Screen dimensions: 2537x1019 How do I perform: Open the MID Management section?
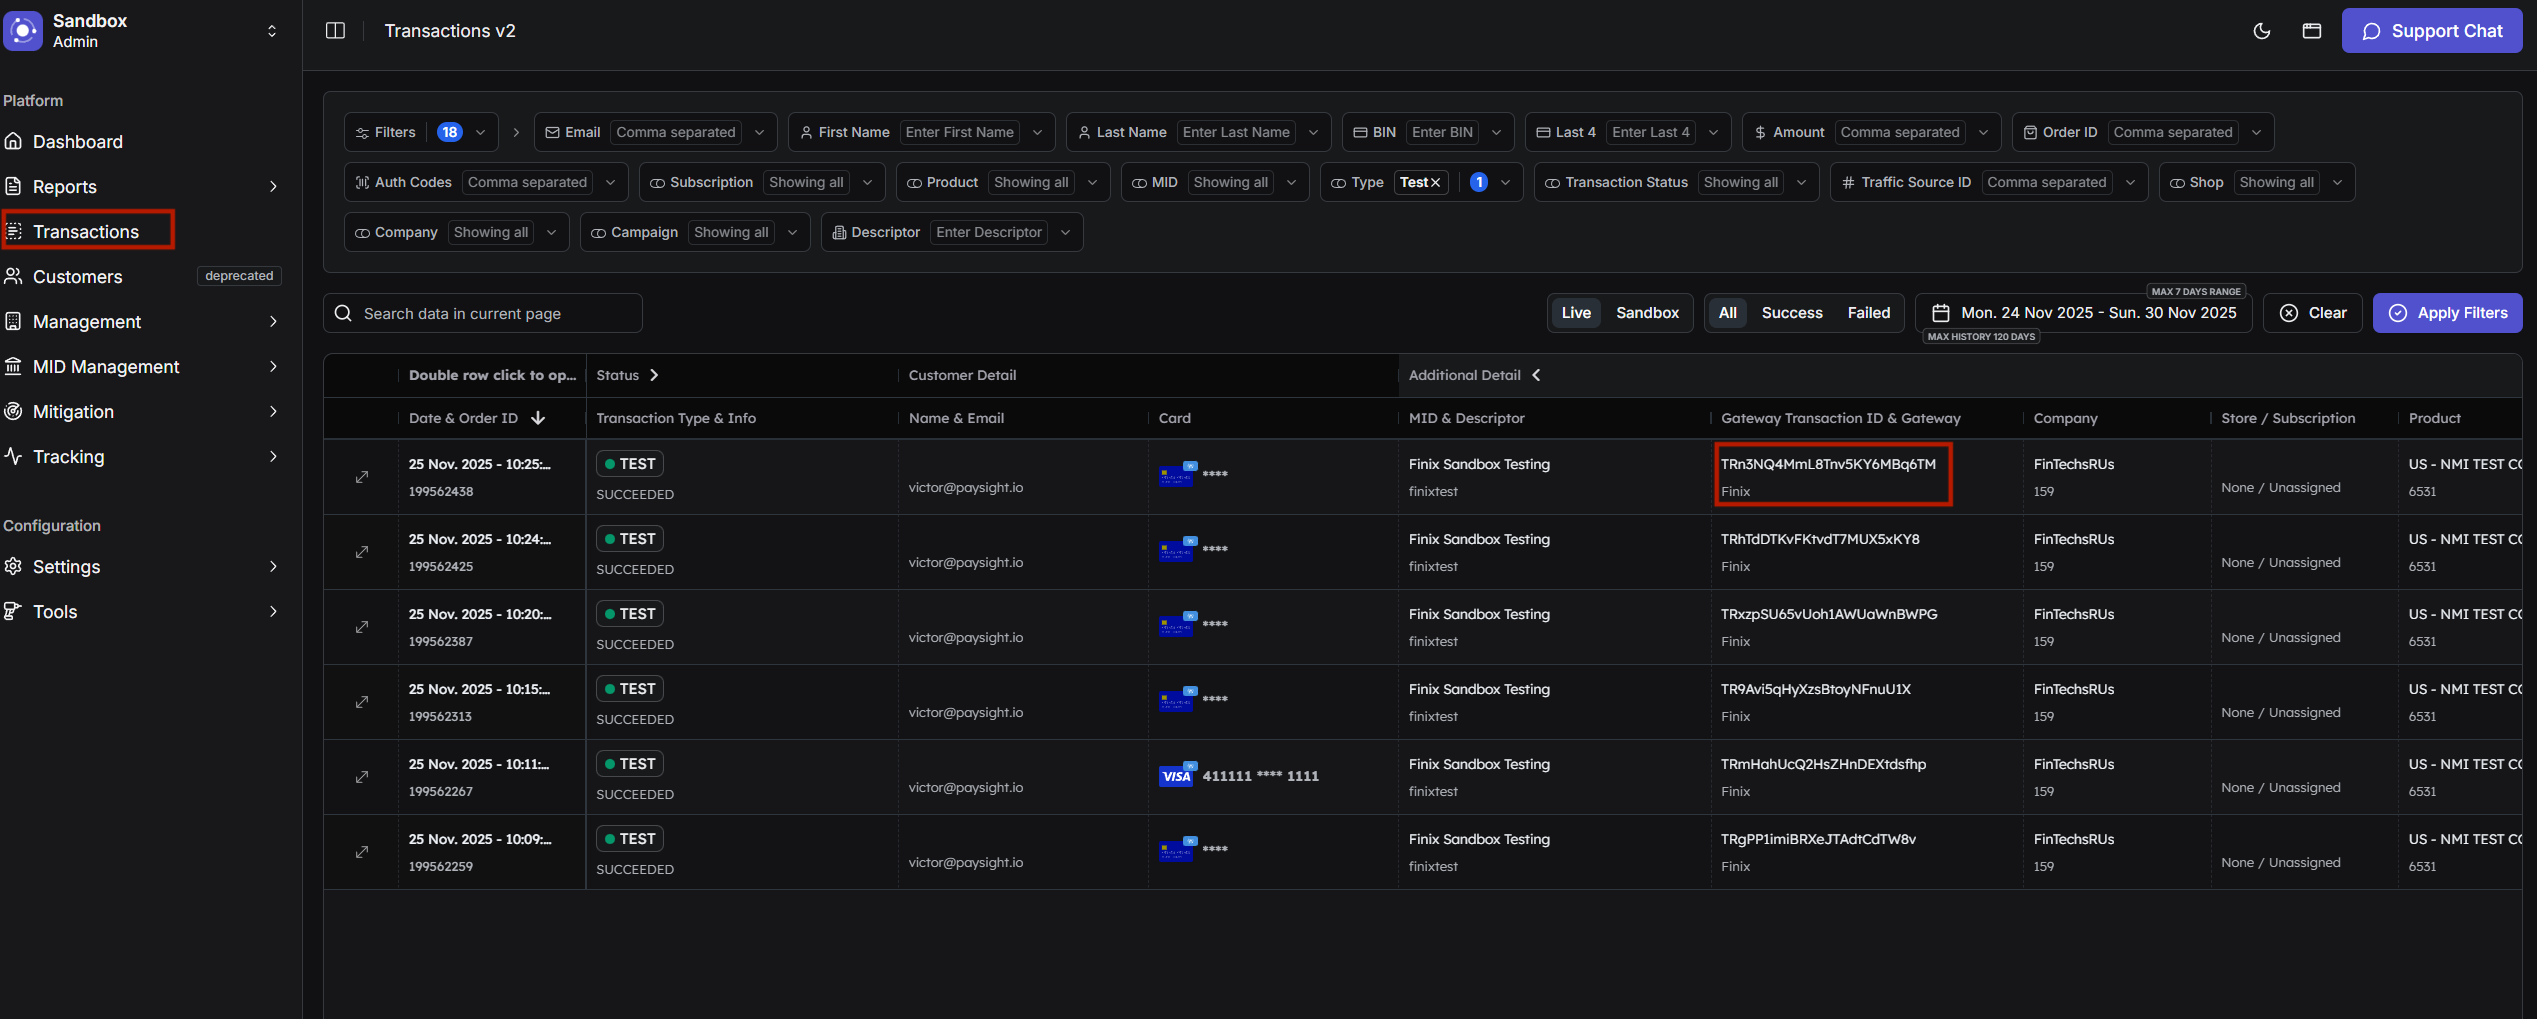[x=105, y=366]
